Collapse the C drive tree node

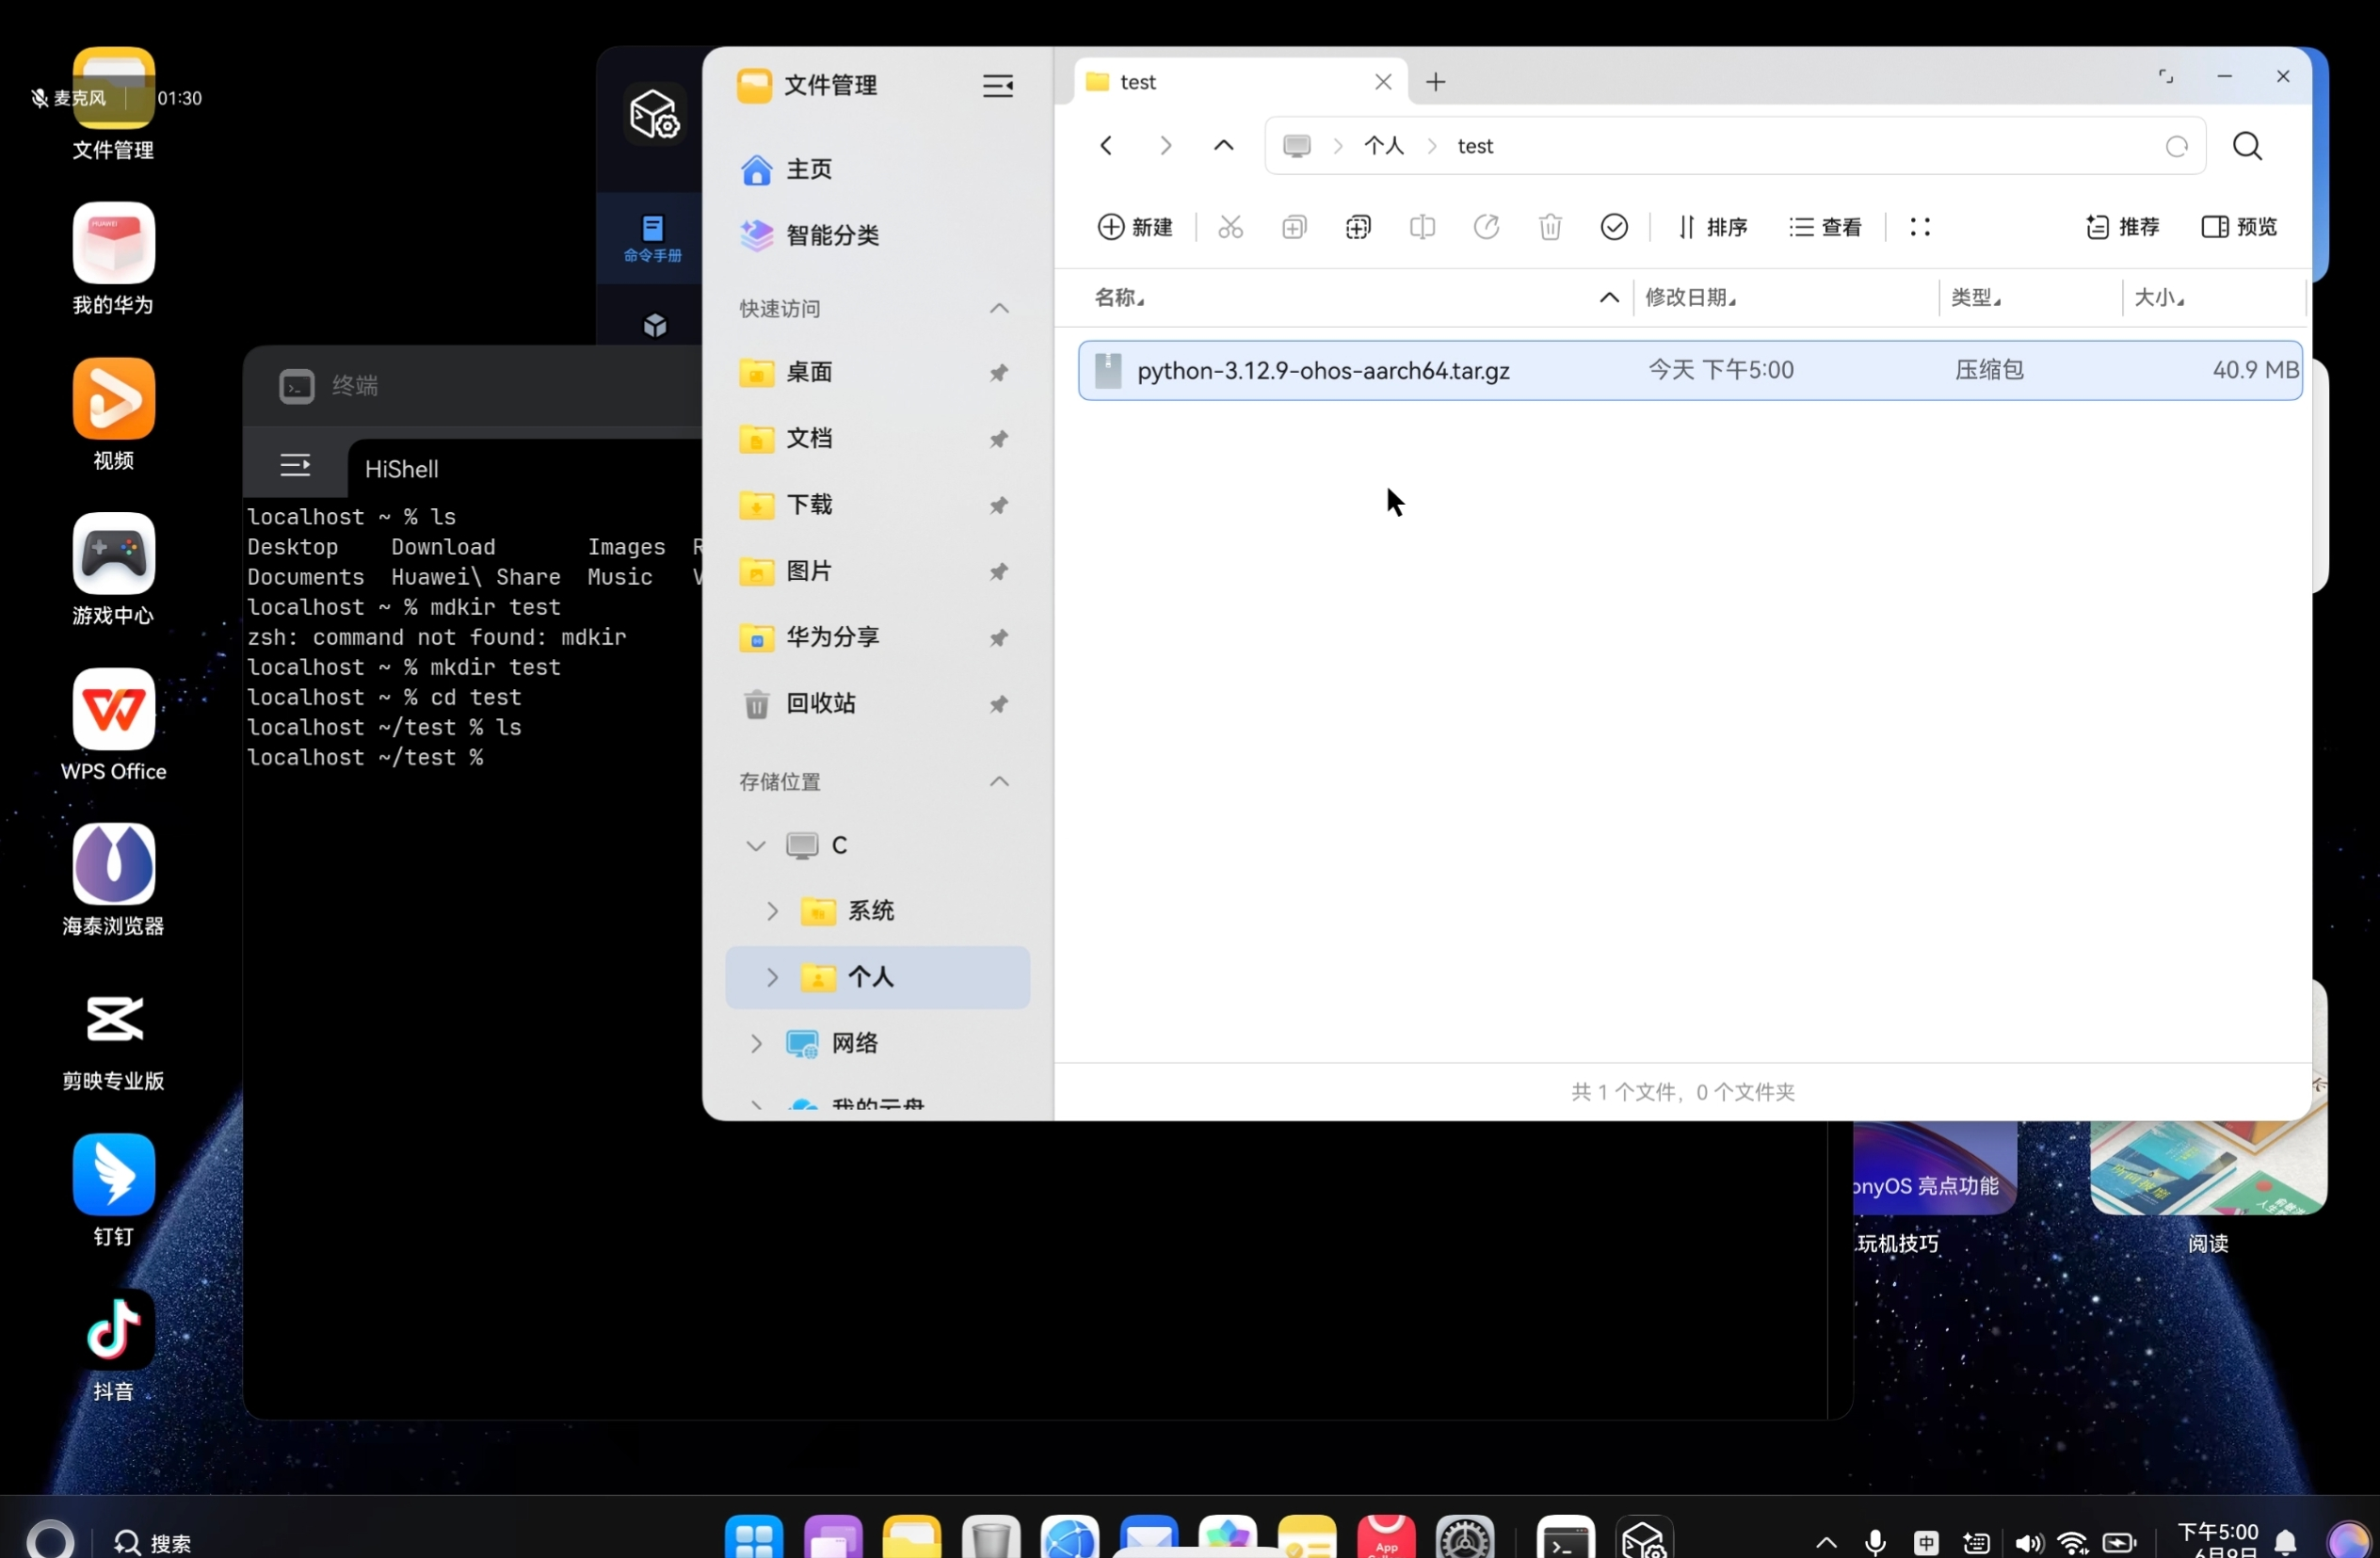click(756, 846)
